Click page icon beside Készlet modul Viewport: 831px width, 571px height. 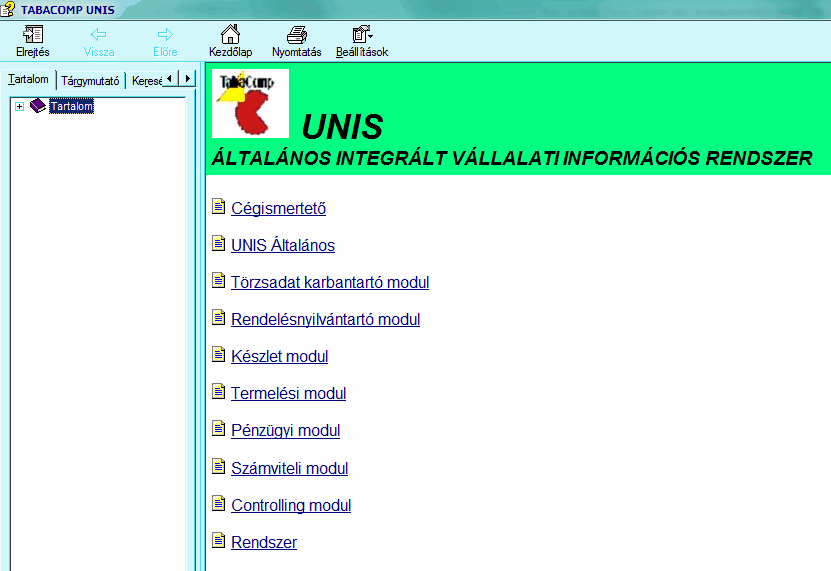point(218,354)
